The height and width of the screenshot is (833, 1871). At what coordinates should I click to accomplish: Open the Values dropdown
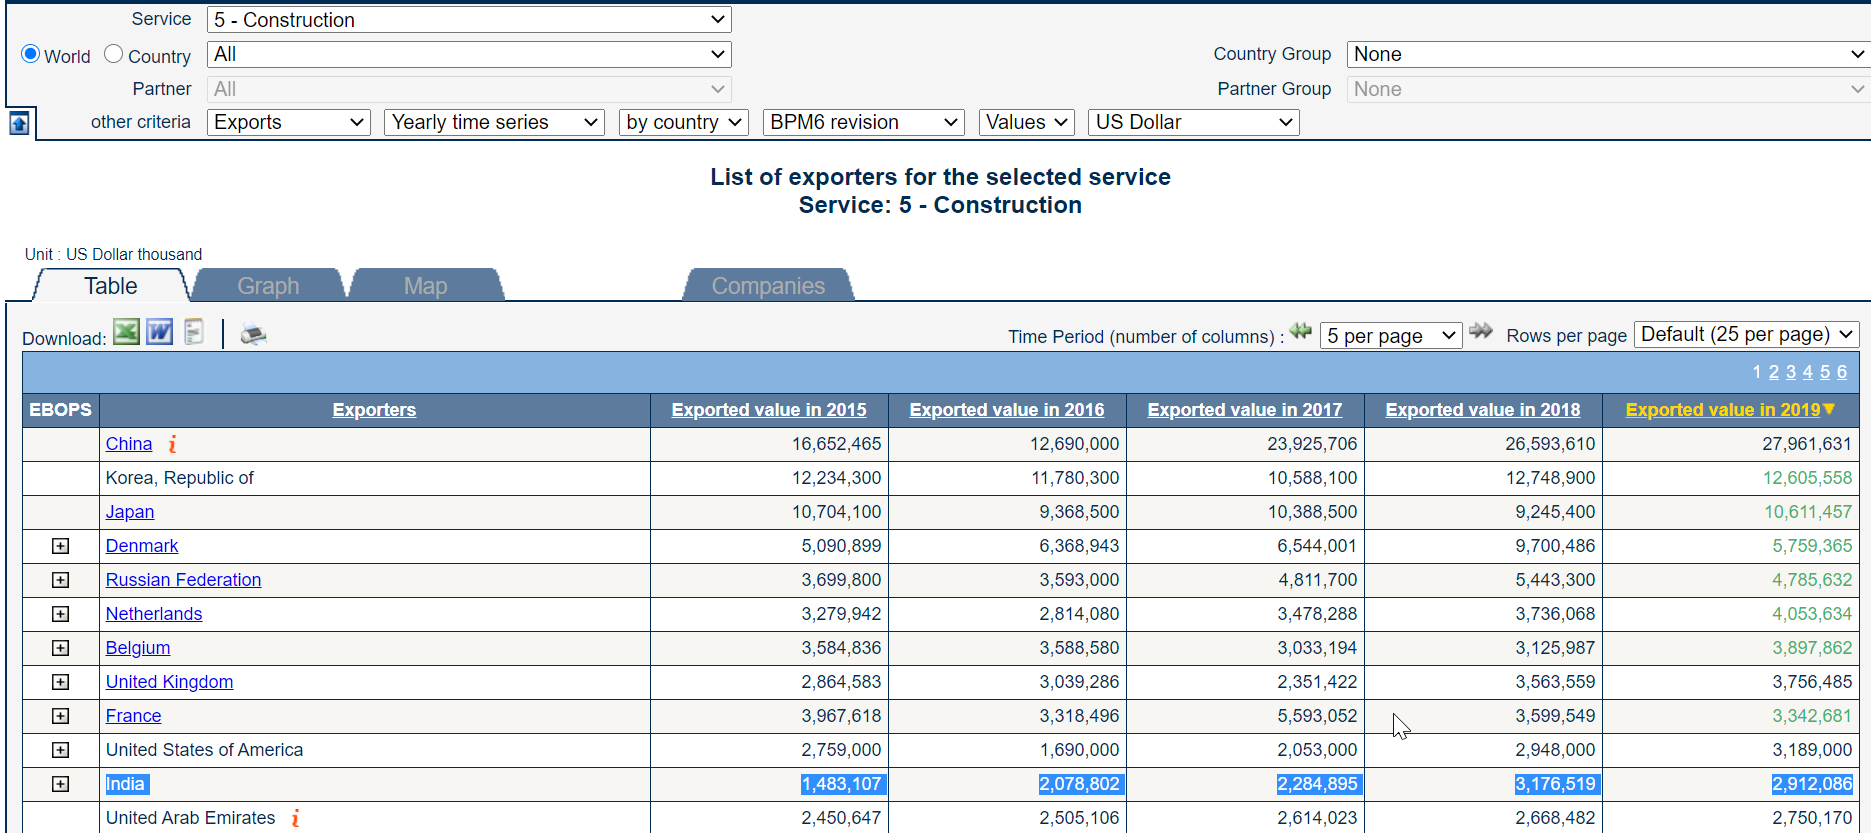(x=1027, y=122)
